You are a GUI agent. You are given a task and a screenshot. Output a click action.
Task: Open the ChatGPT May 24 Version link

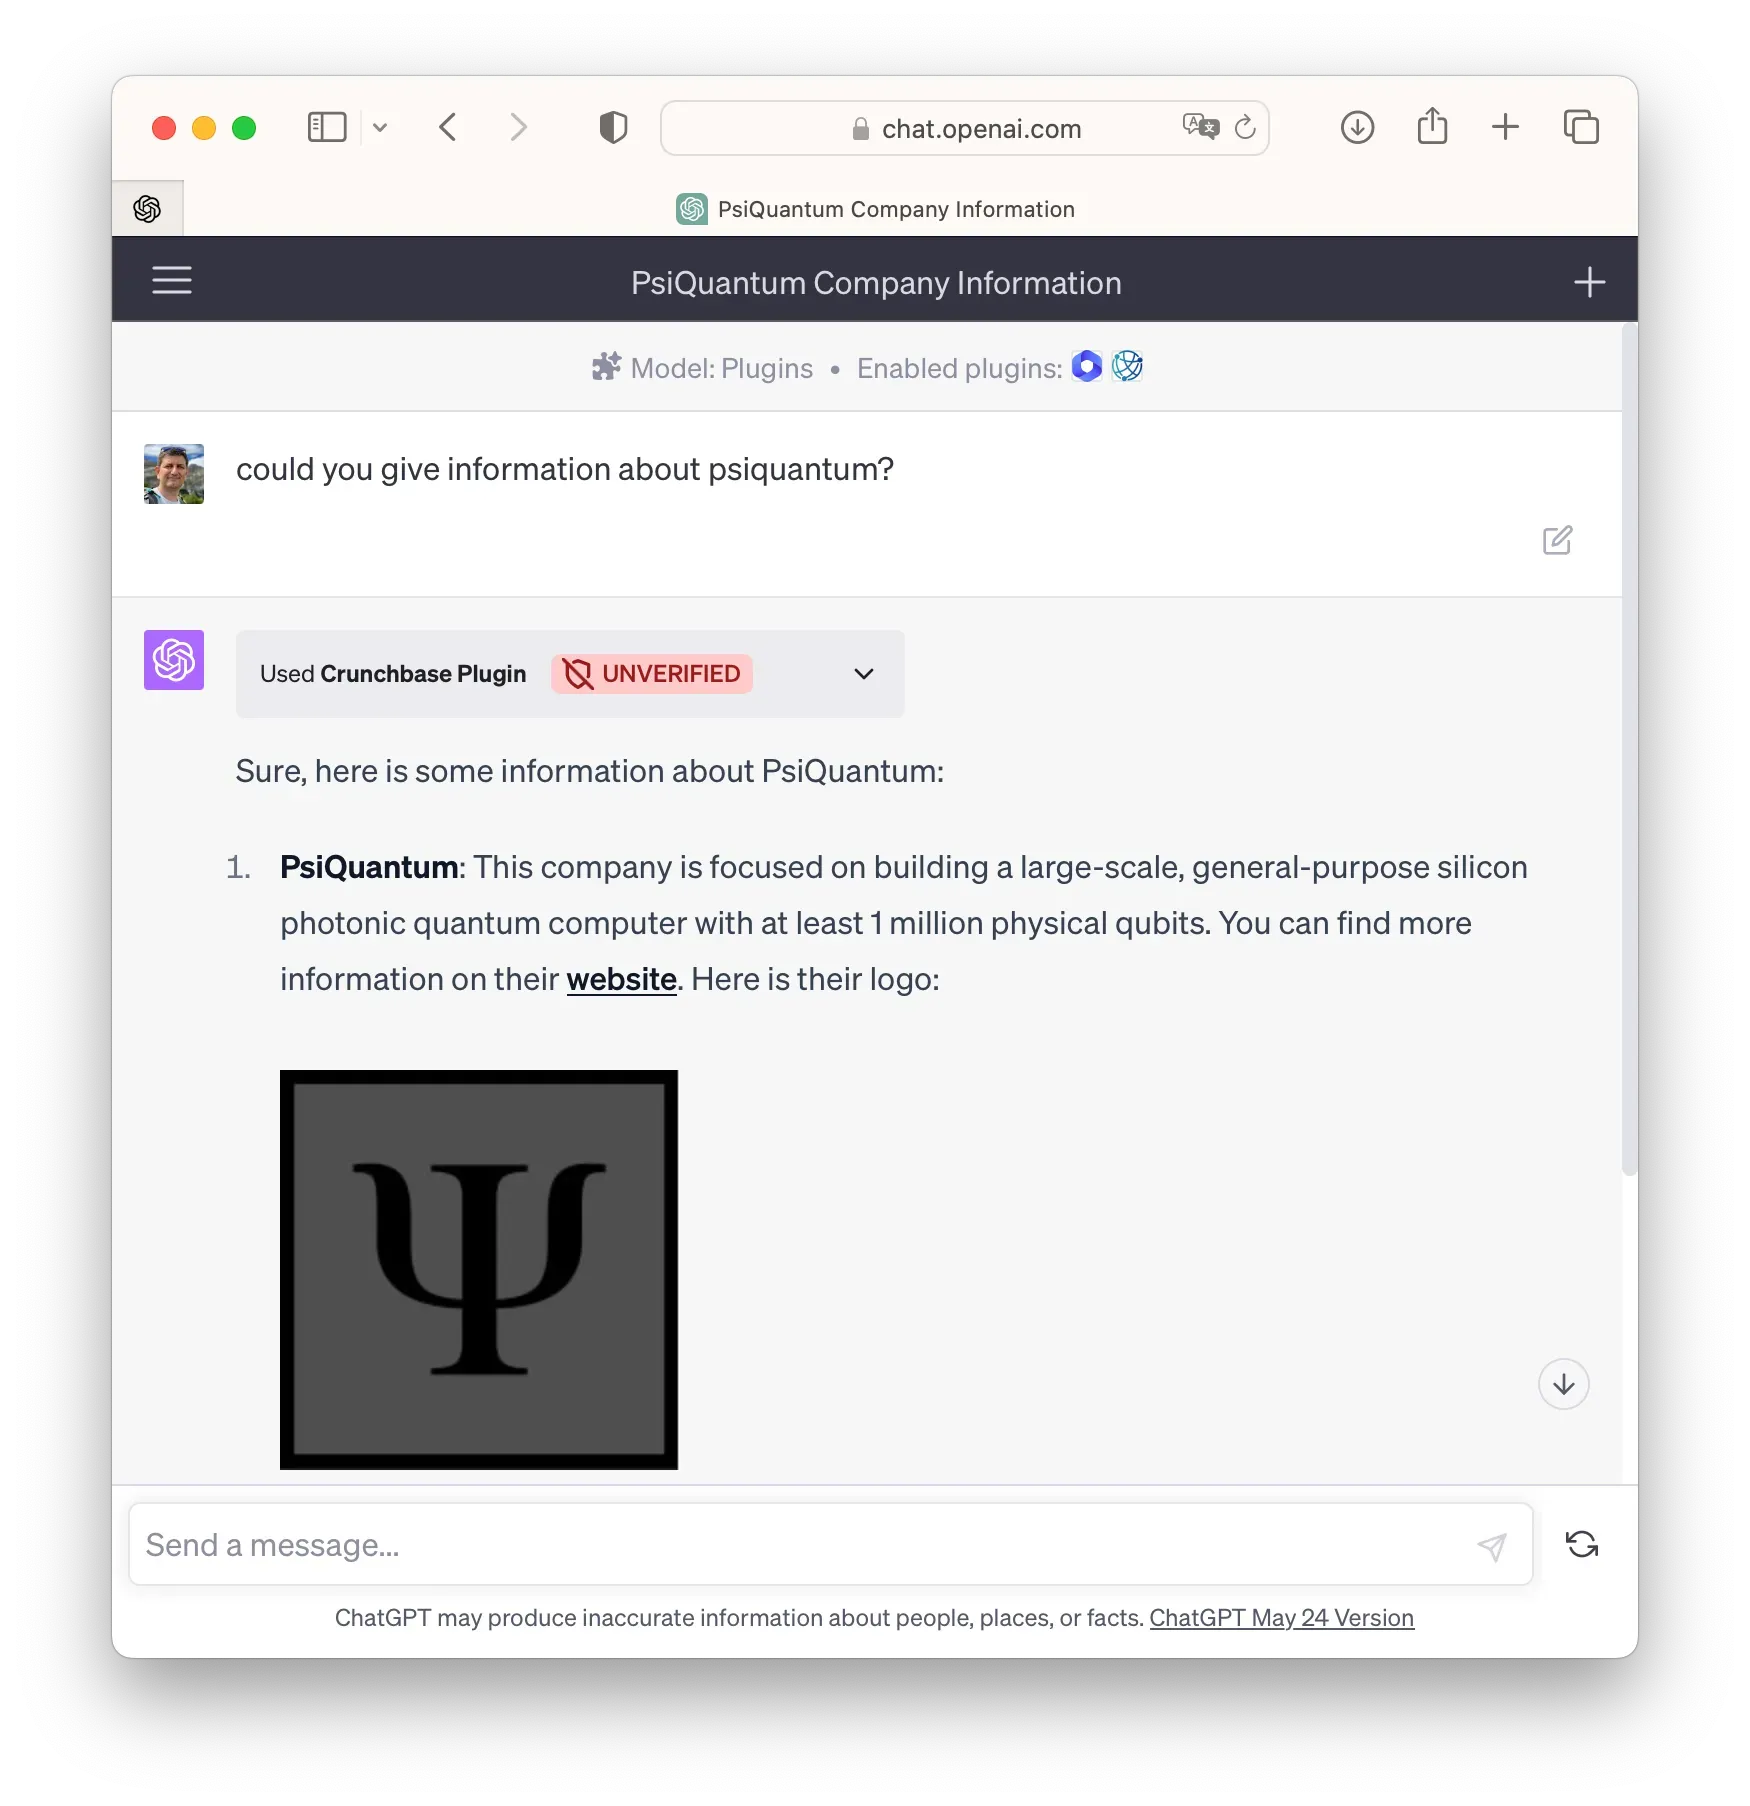pyautogui.click(x=1281, y=1618)
